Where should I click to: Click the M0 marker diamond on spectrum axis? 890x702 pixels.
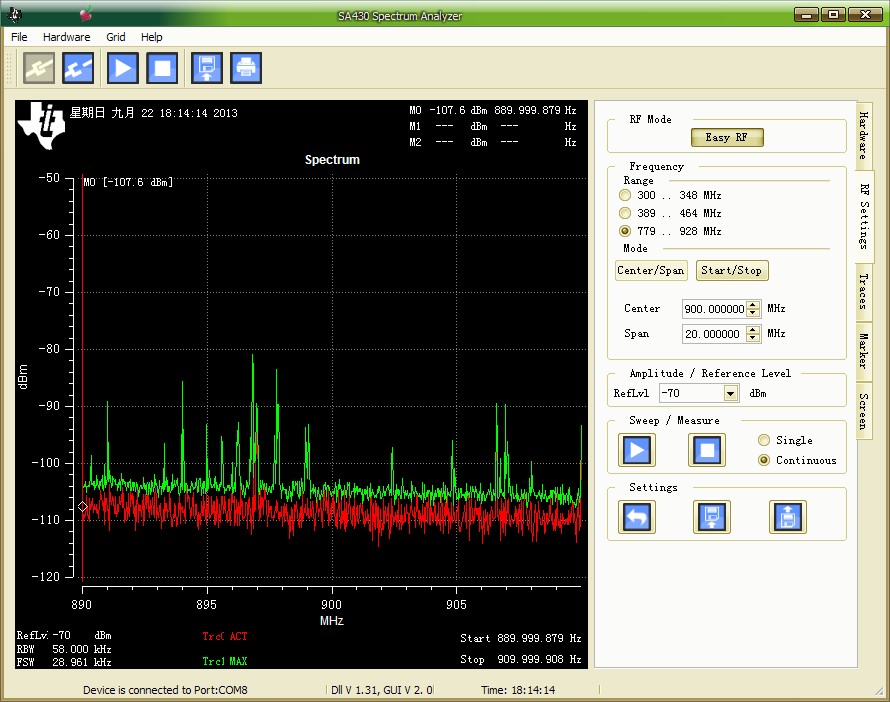click(83, 507)
